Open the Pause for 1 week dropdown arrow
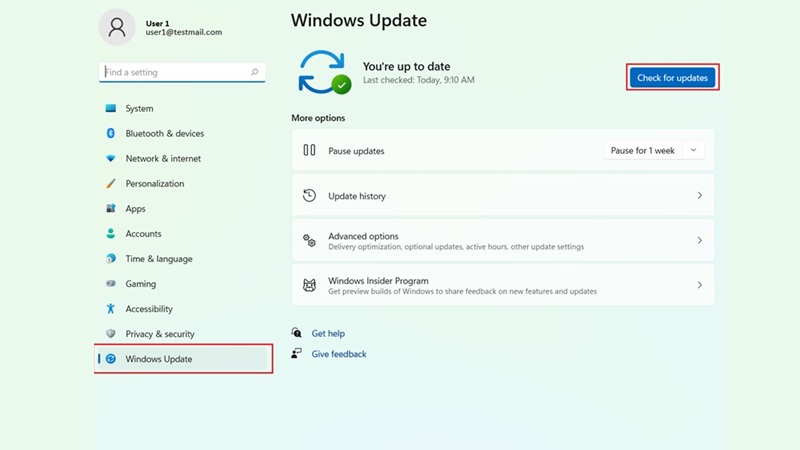This screenshot has height=450, width=800. (x=693, y=150)
